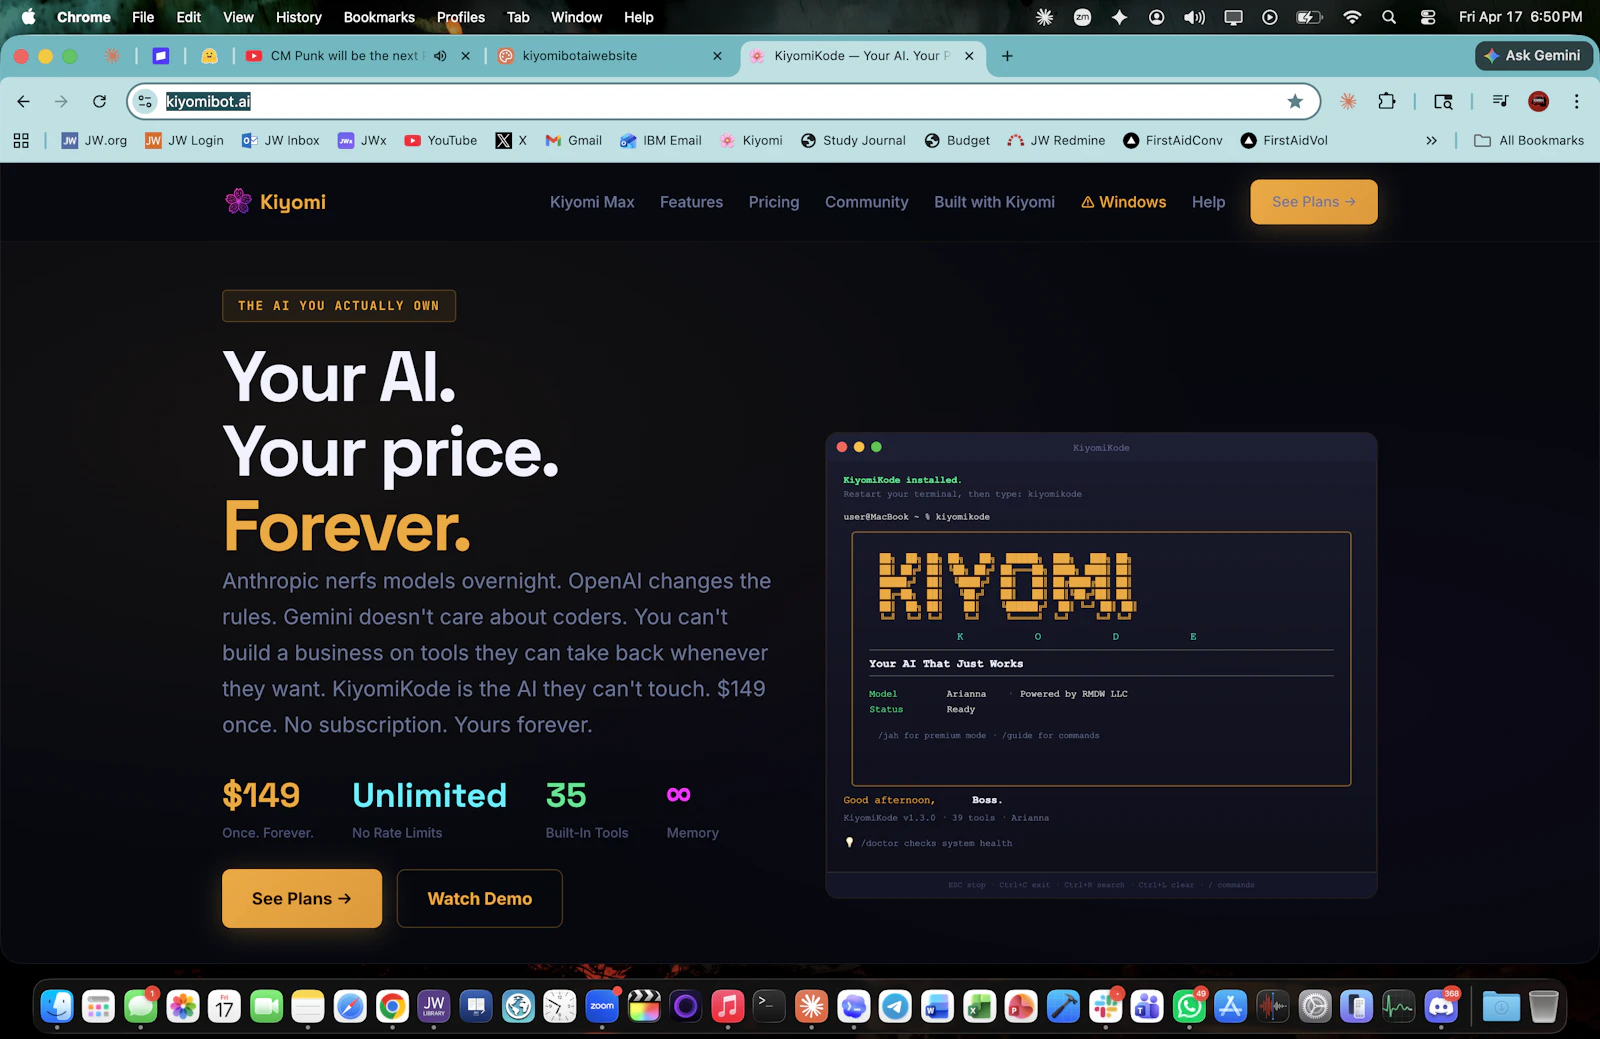Open WhatsApp from the Dock
This screenshot has height=1039, width=1600.
point(1189,1007)
